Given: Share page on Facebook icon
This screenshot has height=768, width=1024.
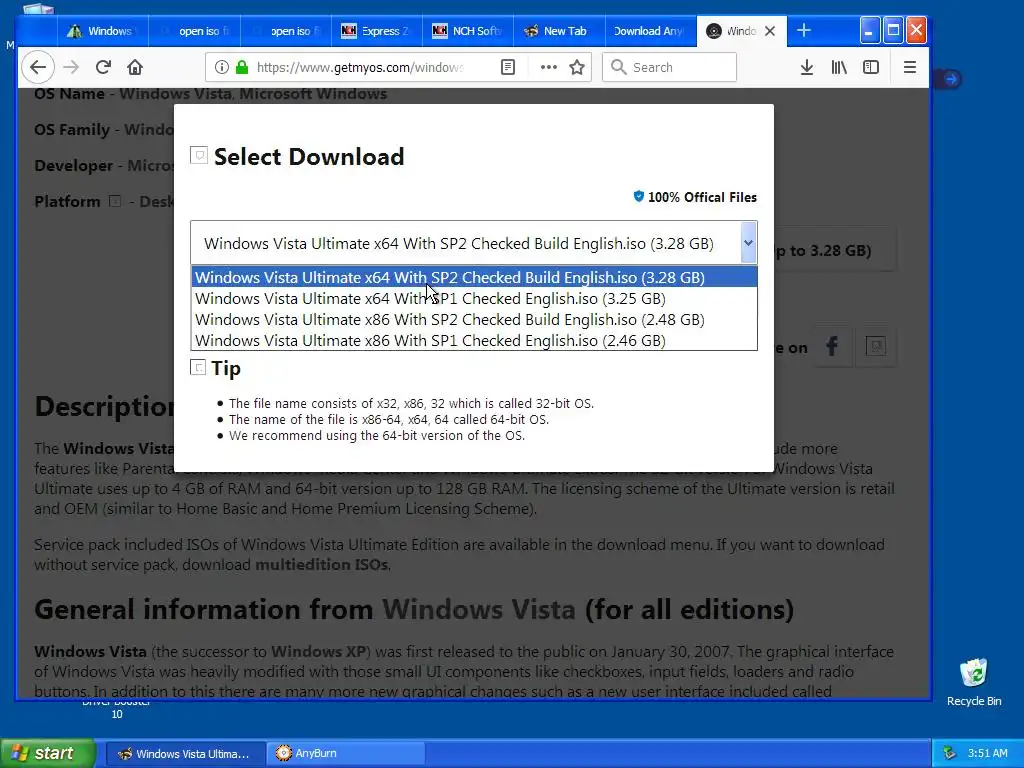Looking at the screenshot, I should point(832,346).
